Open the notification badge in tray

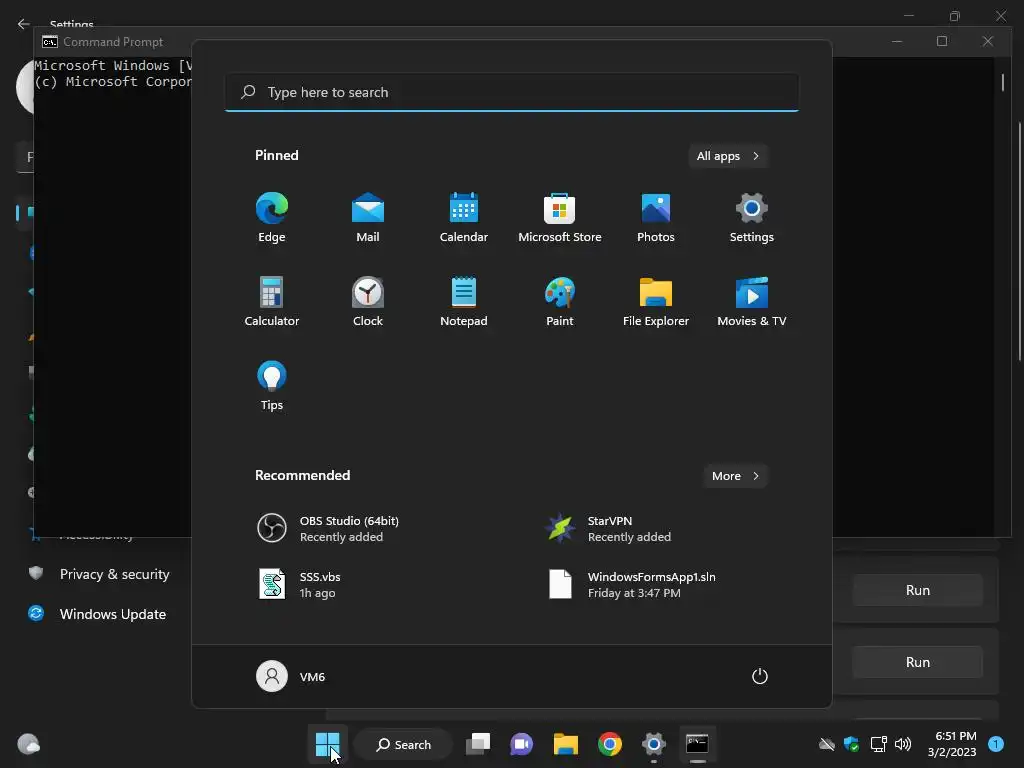(996, 743)
